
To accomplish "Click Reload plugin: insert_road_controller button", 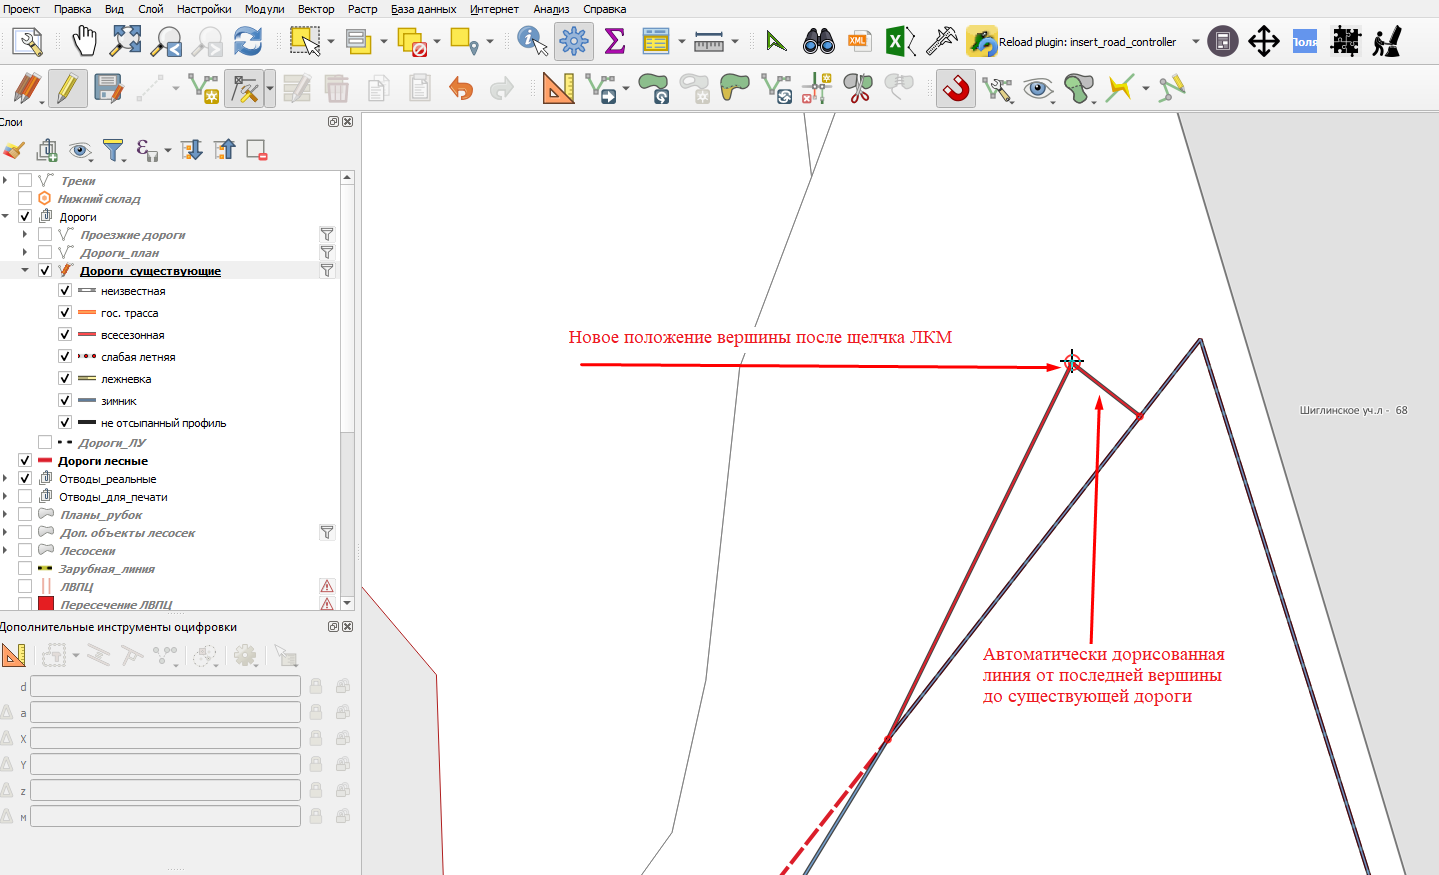I will click(x=1072, y=42).
